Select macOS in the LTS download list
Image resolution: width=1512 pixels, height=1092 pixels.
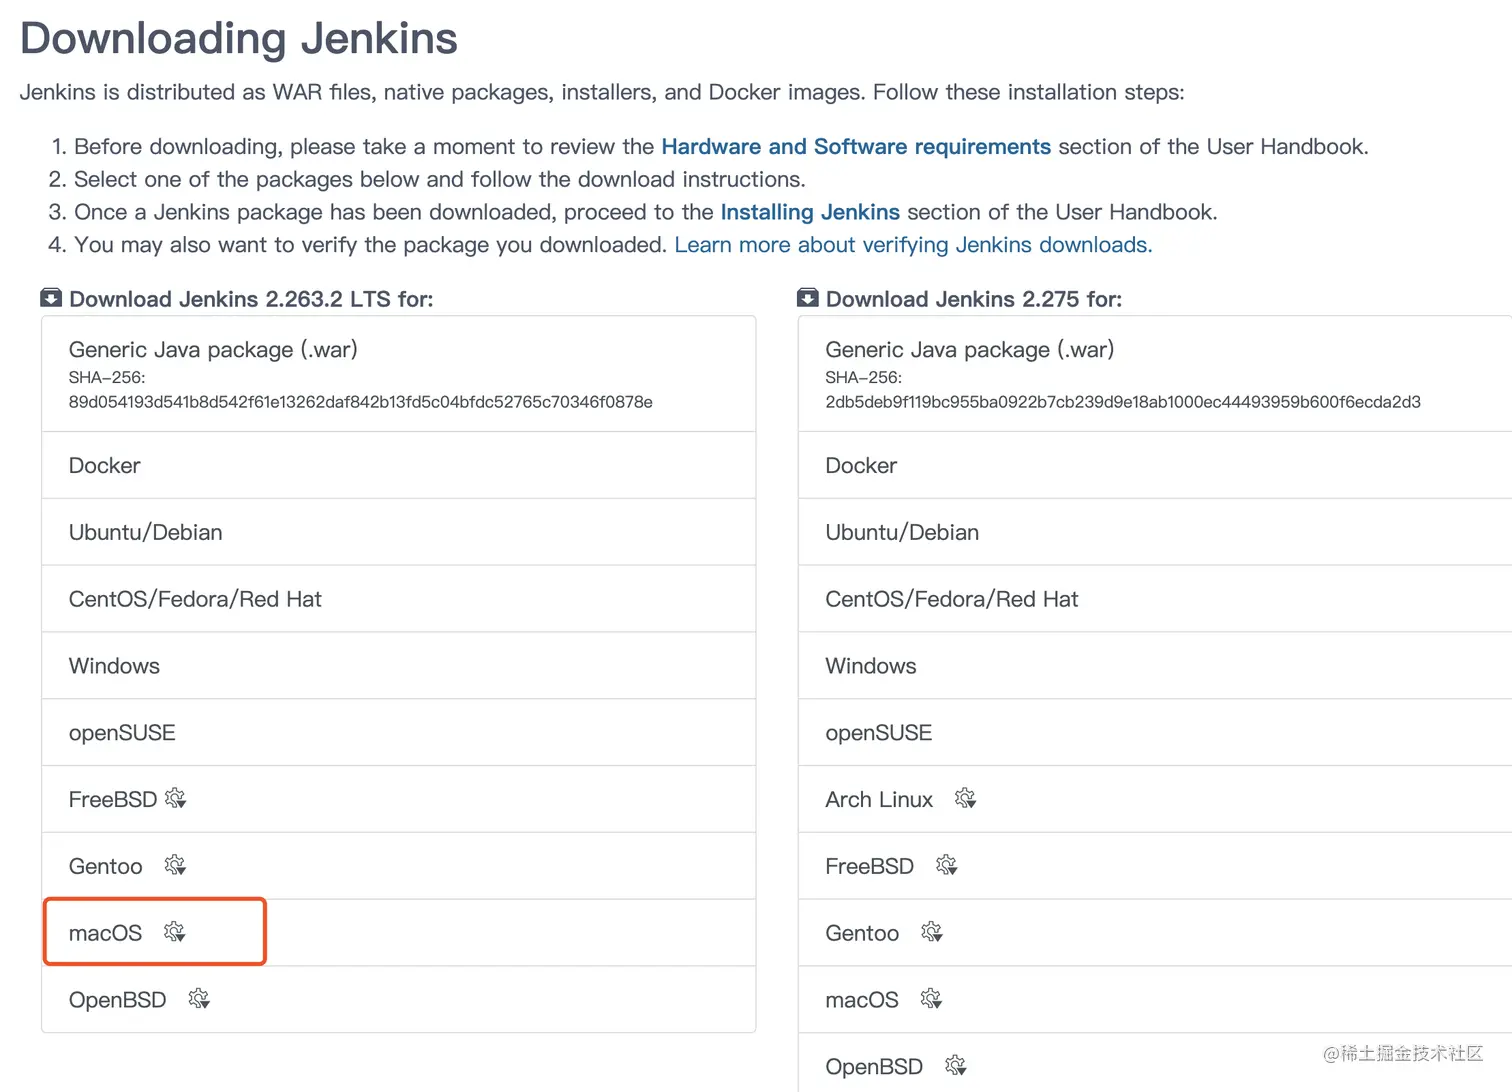point(399,932)
